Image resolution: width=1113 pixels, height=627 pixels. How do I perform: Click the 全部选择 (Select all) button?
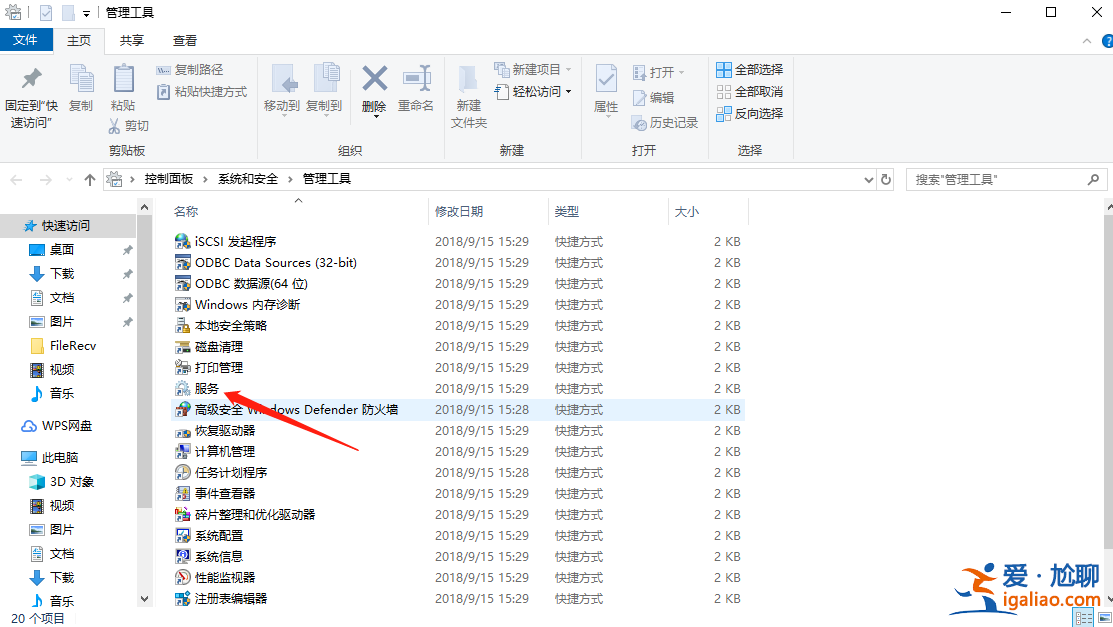[x=750, y=69]
